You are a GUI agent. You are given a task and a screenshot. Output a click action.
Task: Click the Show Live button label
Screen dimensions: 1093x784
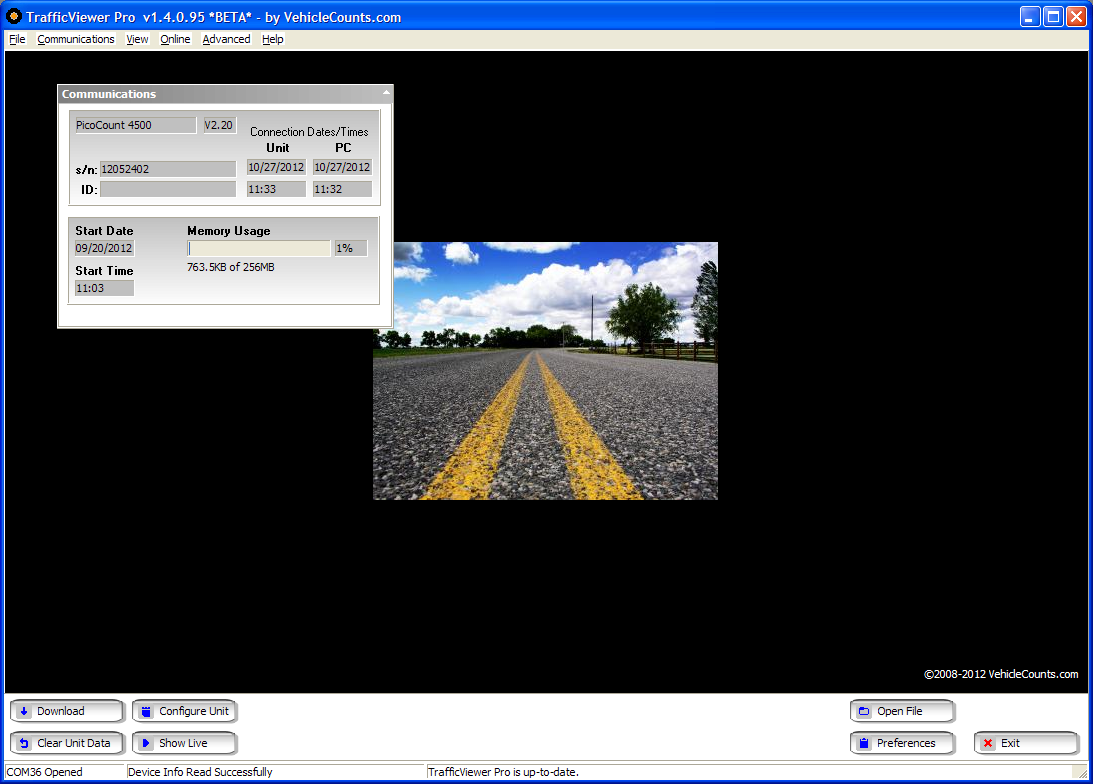click(x=183, y=744)
